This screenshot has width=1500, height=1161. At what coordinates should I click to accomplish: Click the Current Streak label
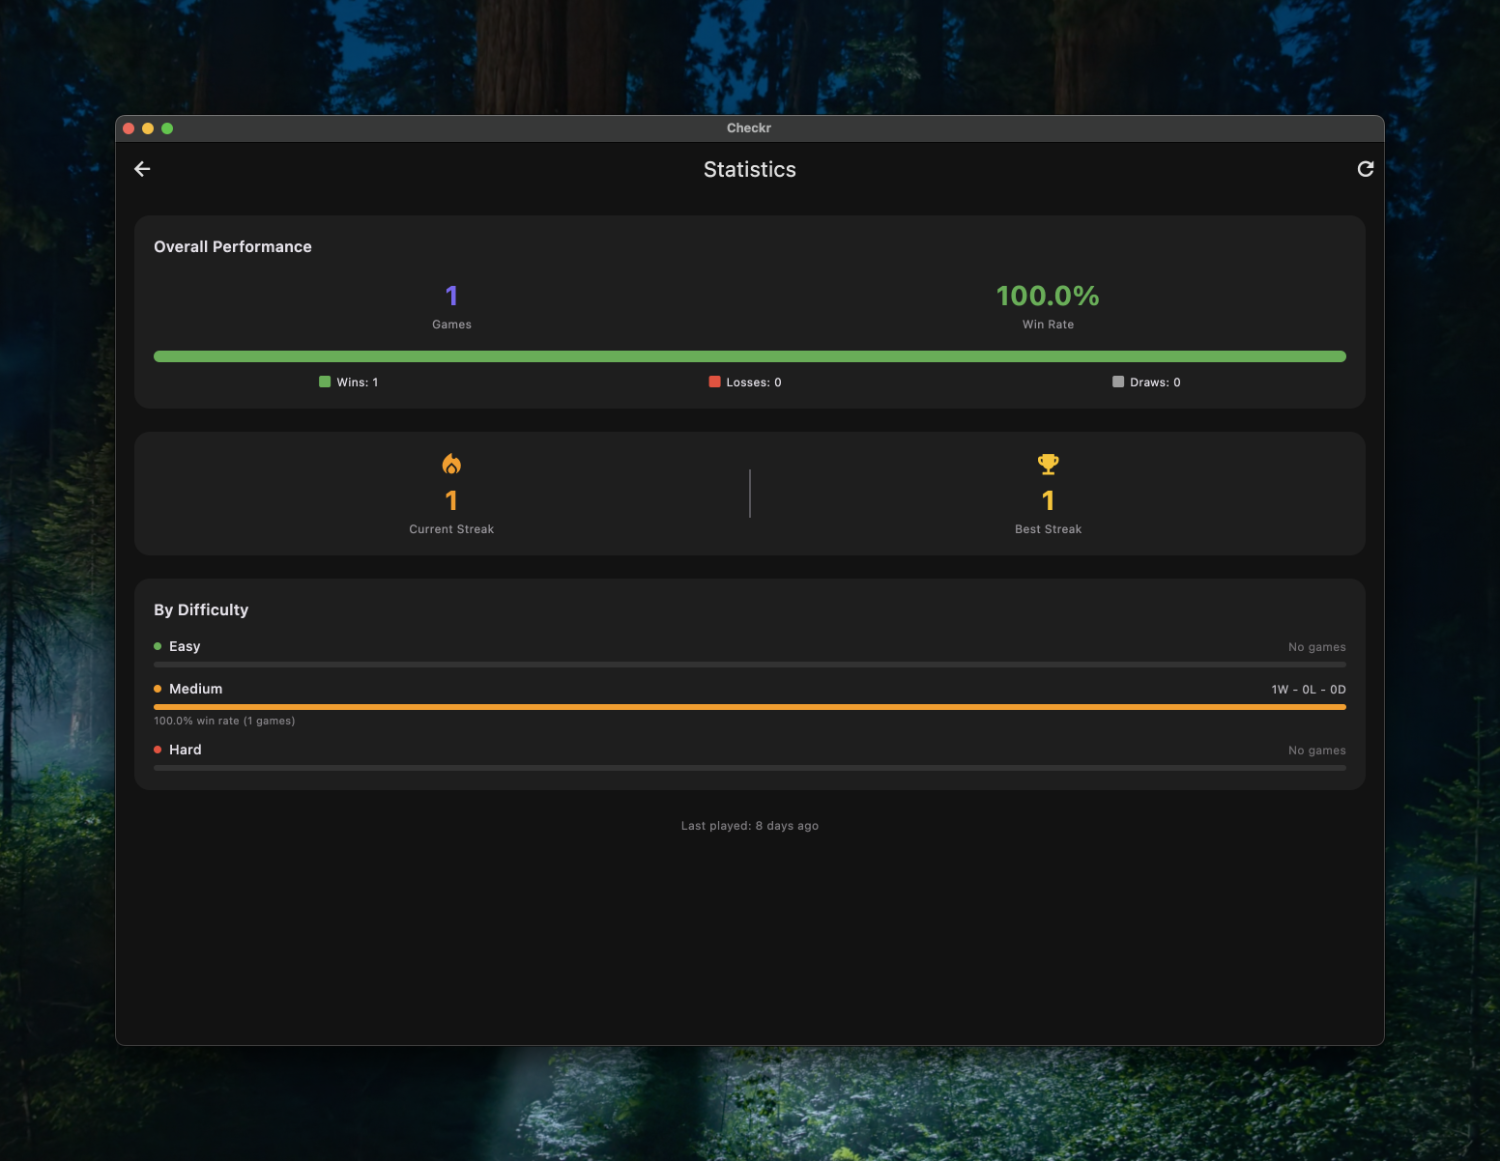[x=452, y=529]
